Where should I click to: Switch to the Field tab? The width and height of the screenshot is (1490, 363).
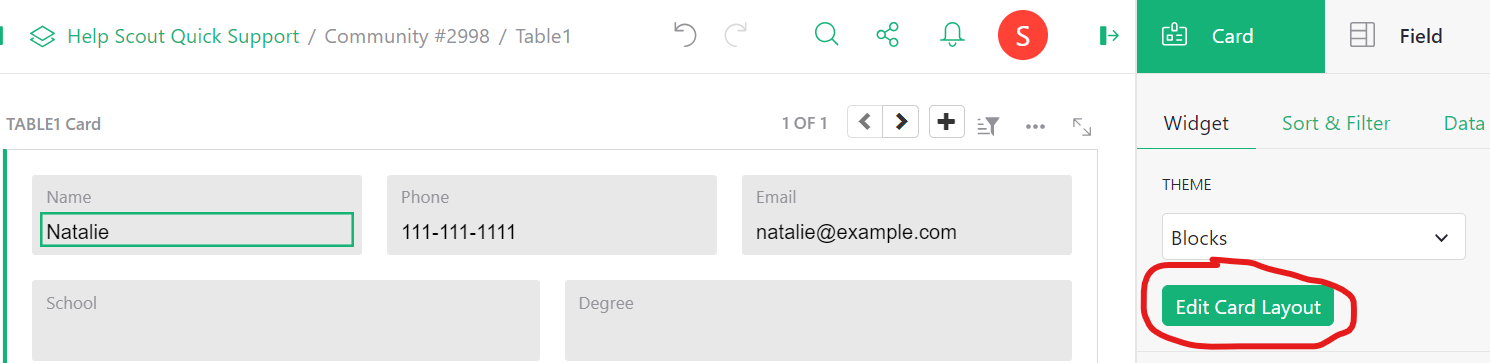1407,36
